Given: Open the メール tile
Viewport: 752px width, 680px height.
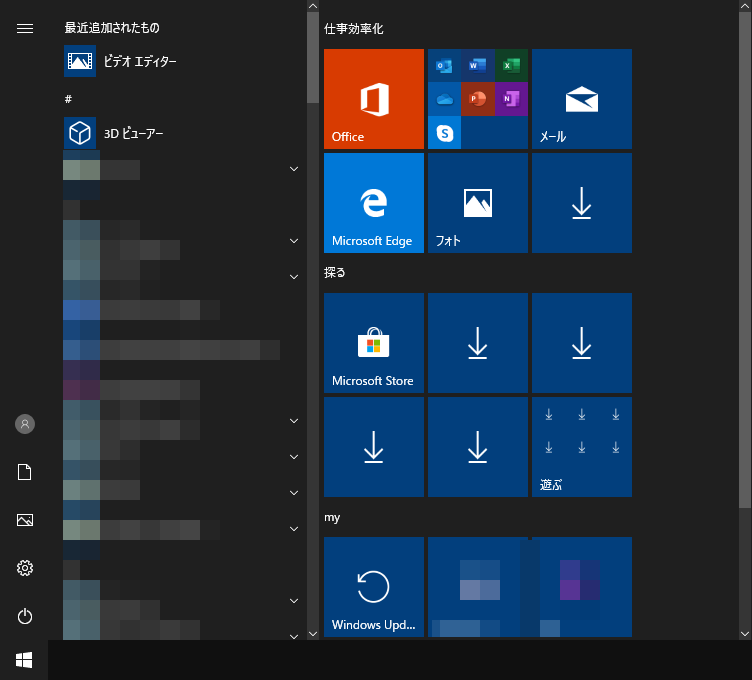Looking at the screenshot, I should [581, 98].
